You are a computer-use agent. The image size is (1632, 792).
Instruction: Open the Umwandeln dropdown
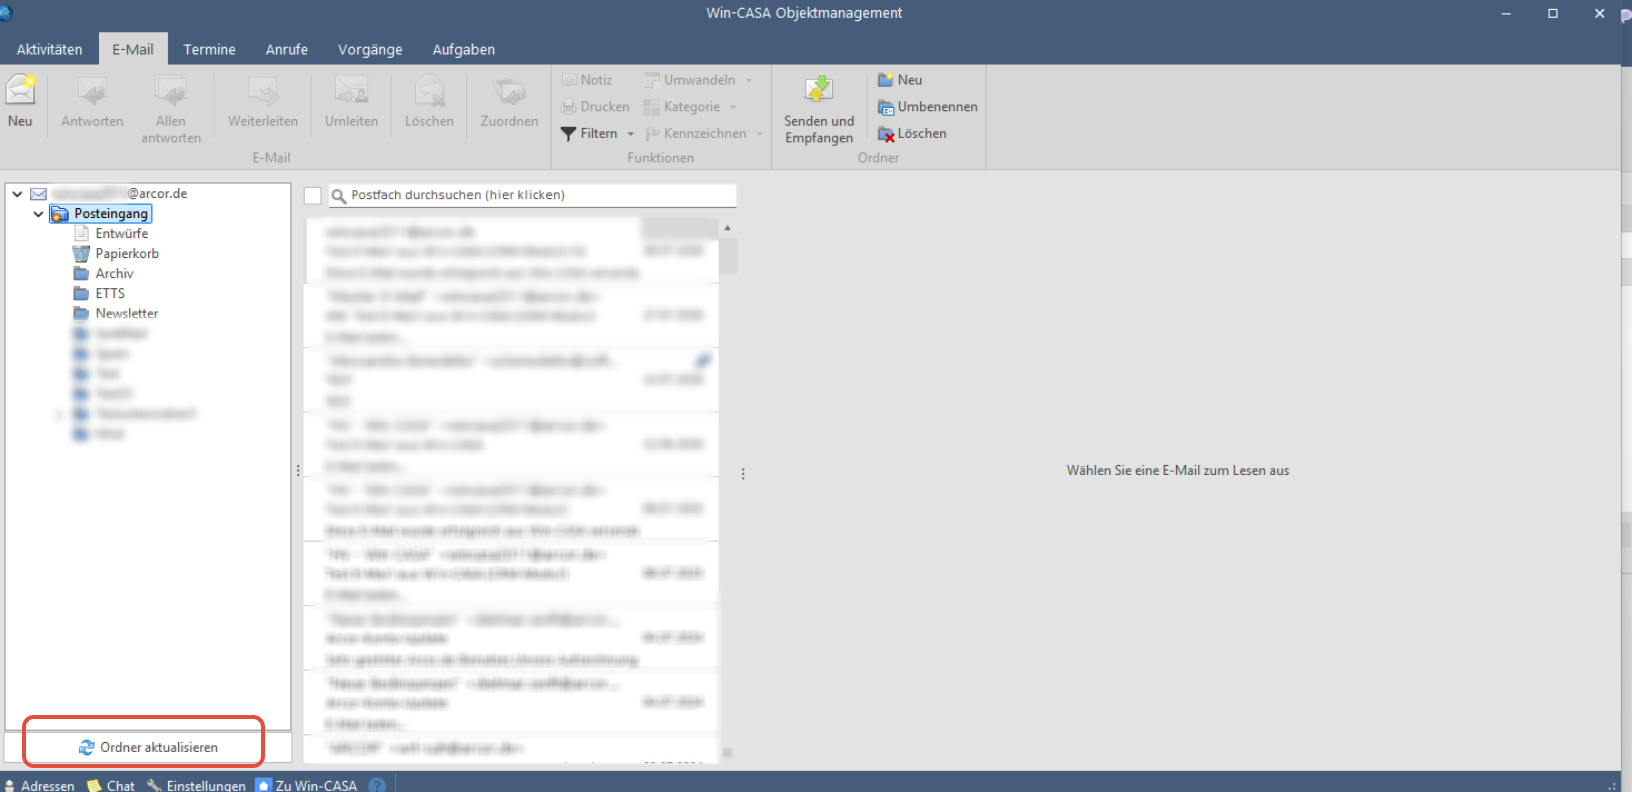point(698,80)
